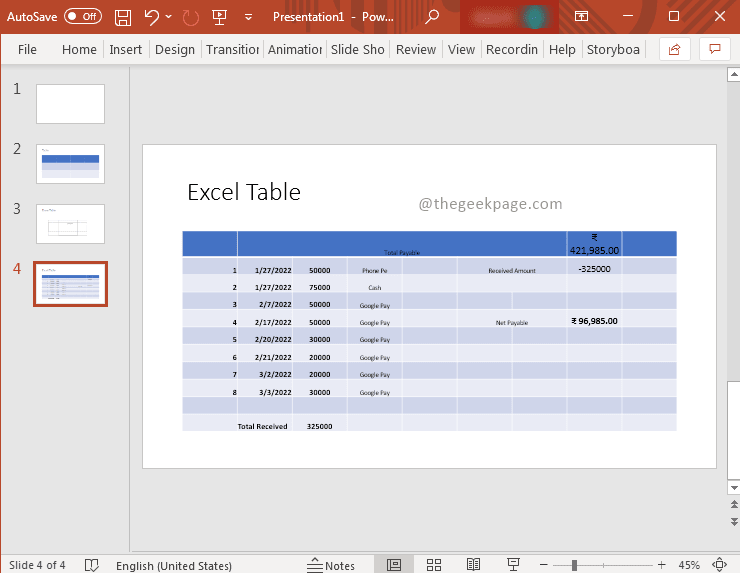Viewport: 740px width, 573px height.
Task: Switch to Slide Sorter view
Action: point(433,565)
